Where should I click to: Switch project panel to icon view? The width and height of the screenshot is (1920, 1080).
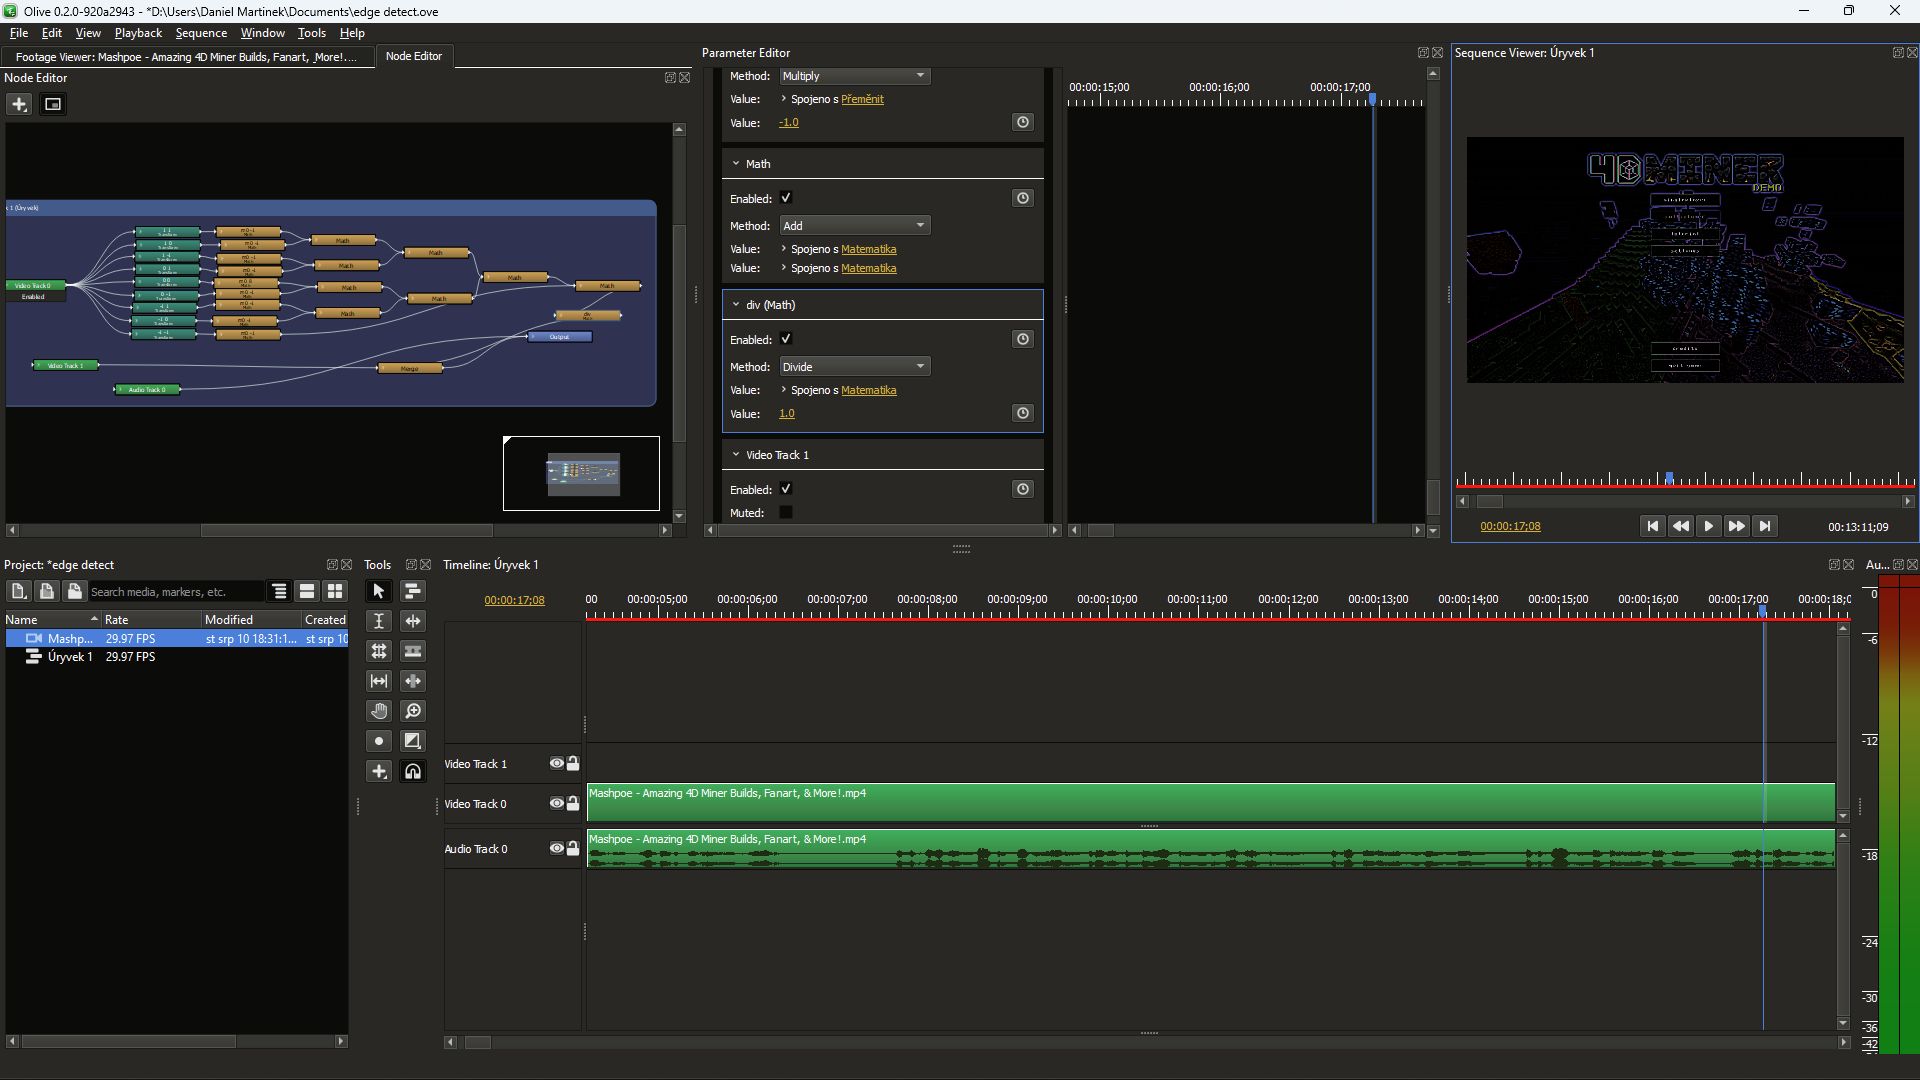[x=335, y=591]
